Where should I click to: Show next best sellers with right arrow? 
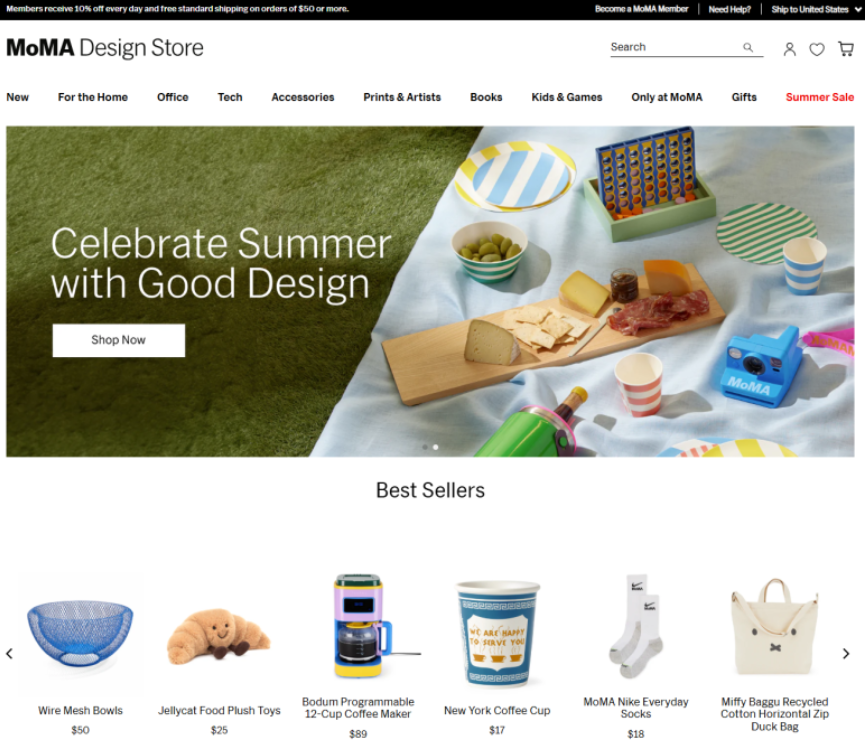tap(846, 653)
